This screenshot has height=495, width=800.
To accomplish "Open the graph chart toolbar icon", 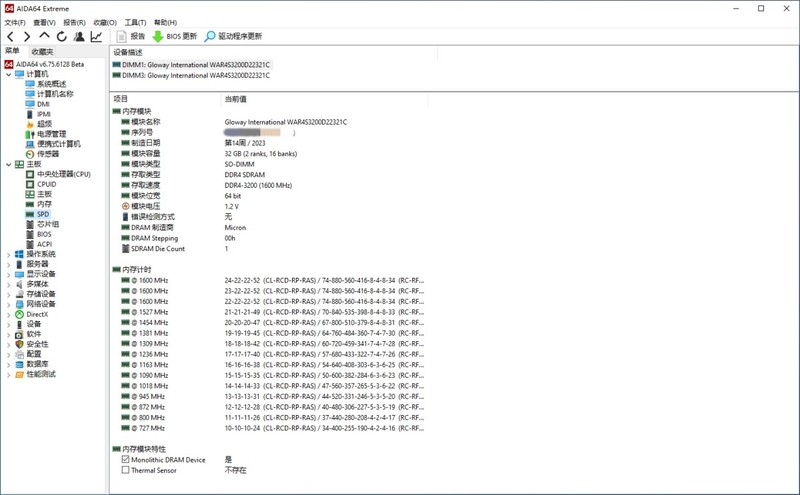I will pos(96,36).
